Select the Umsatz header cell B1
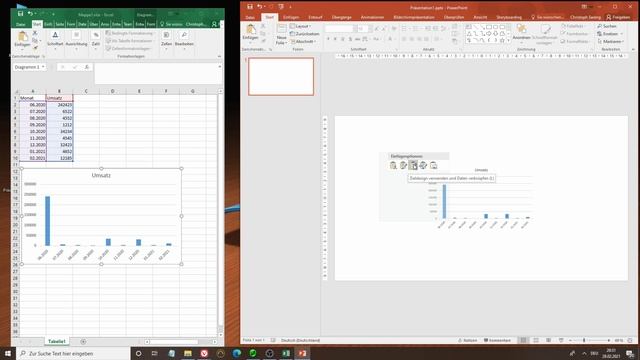The height and width of the screenshot is (360, 640). click(x=60, y=98)
